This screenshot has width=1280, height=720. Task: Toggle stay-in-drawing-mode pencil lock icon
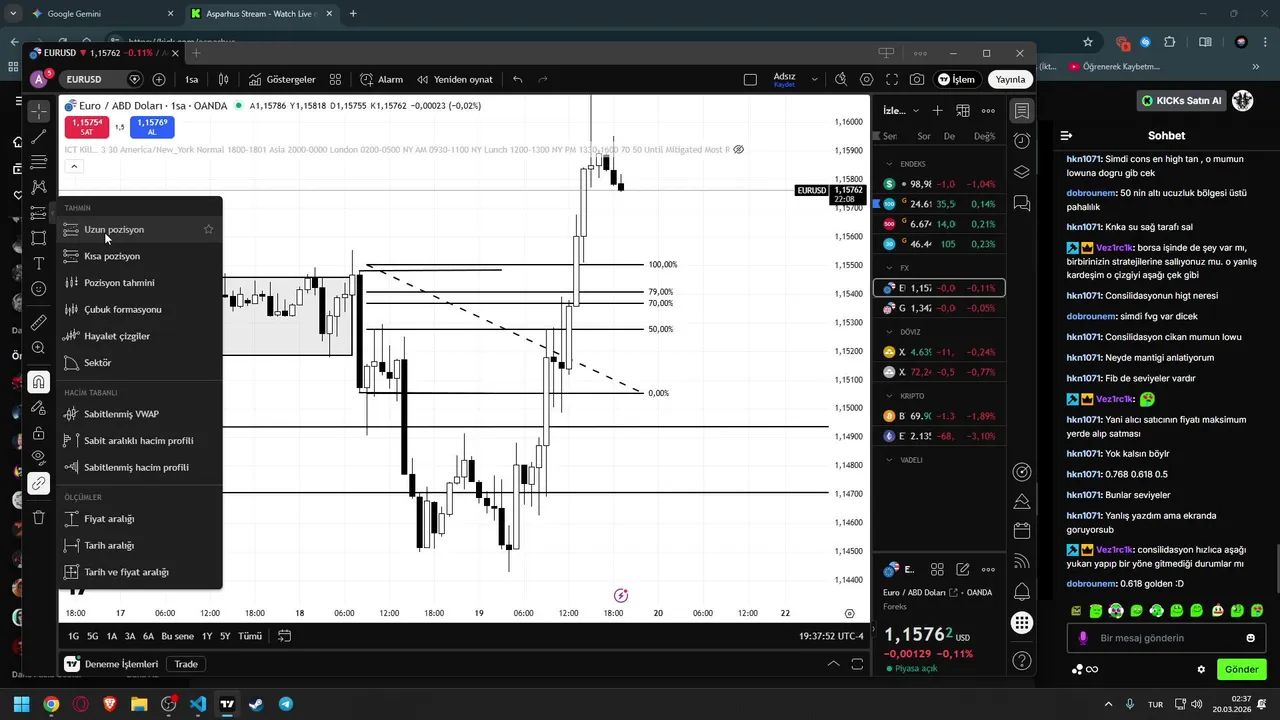tap(38, 408)
